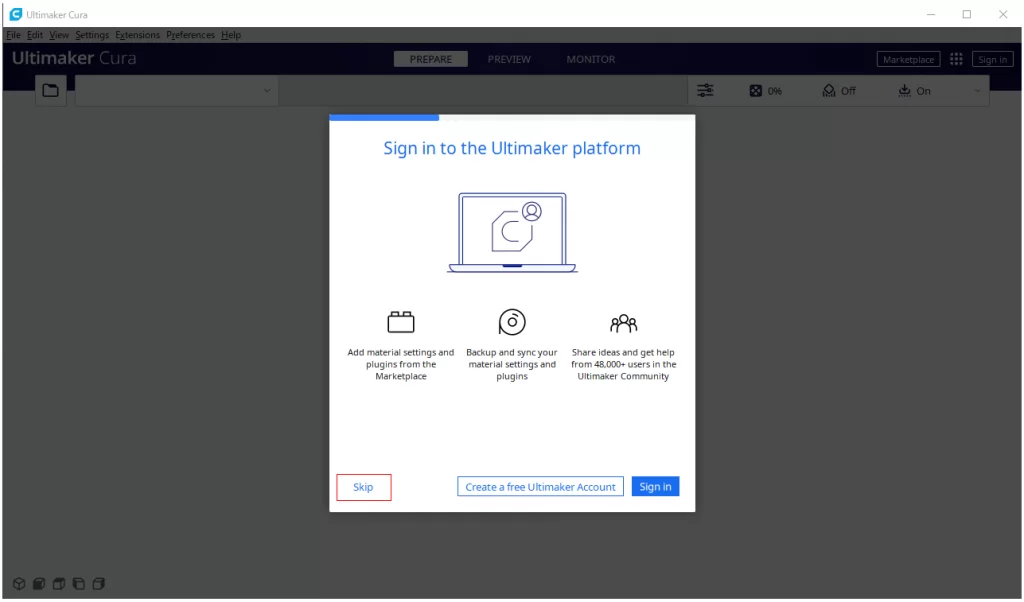
Task: Click the blue Sign in dialog button
Action: coord(655,487)
